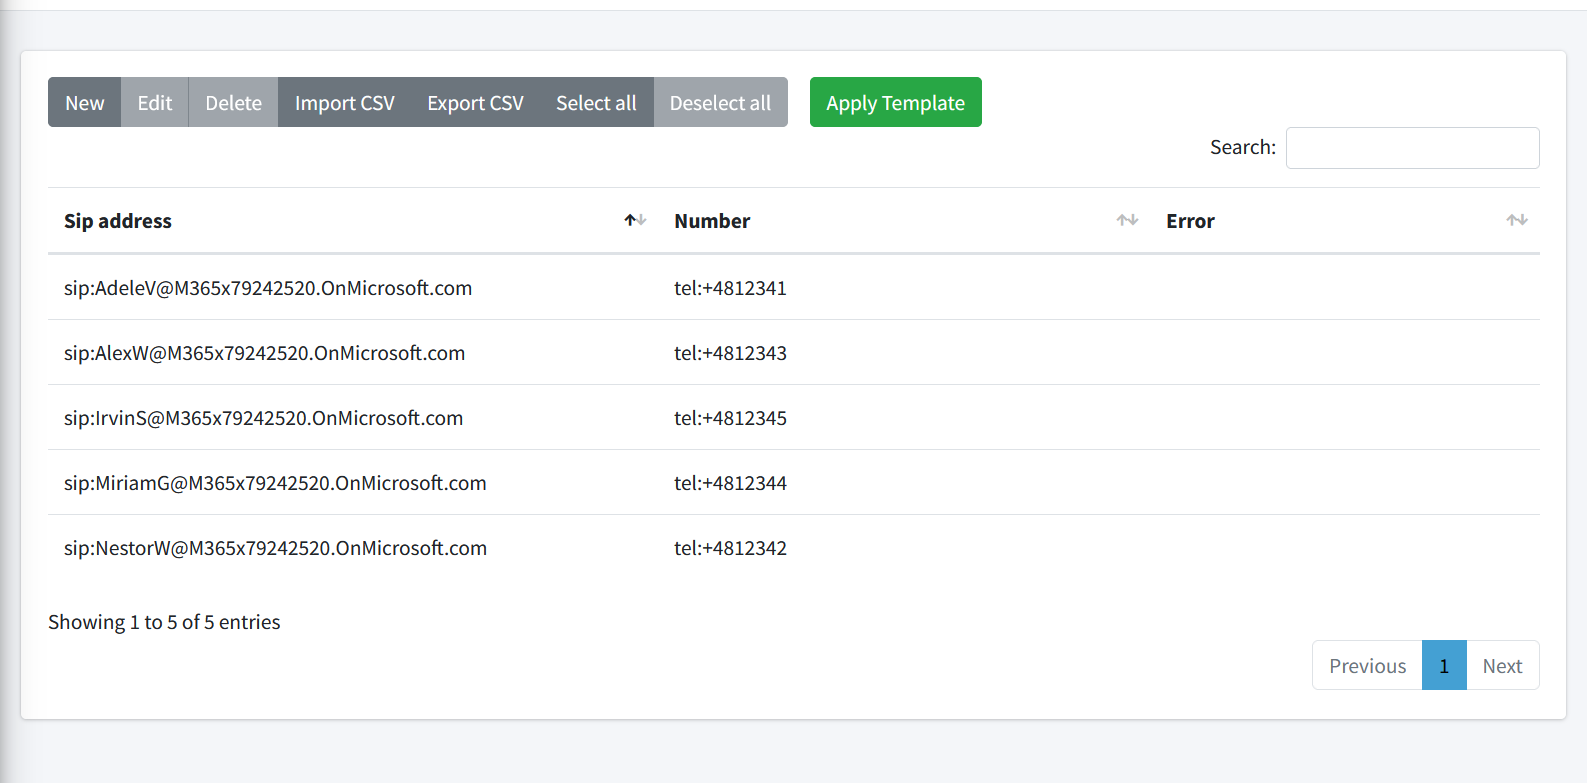
Task: Select the MiriamG sip address row
Action: pos(275,483)
